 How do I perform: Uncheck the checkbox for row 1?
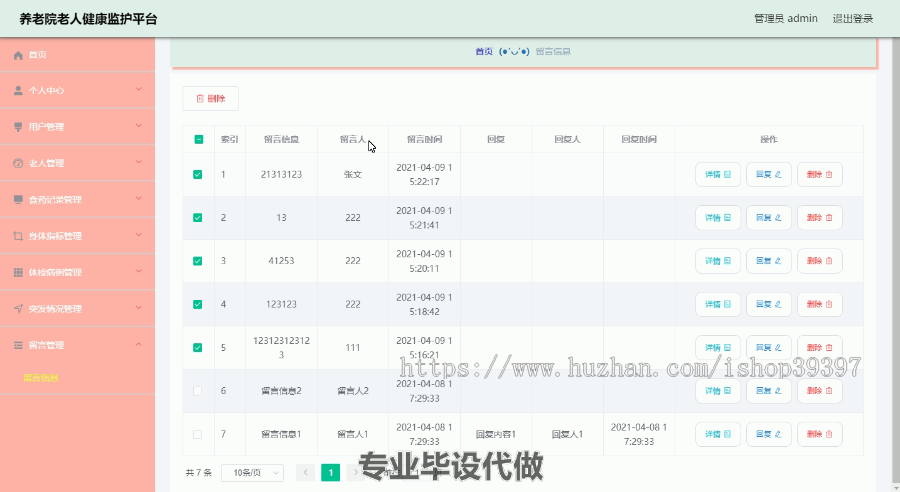(197, 175)
